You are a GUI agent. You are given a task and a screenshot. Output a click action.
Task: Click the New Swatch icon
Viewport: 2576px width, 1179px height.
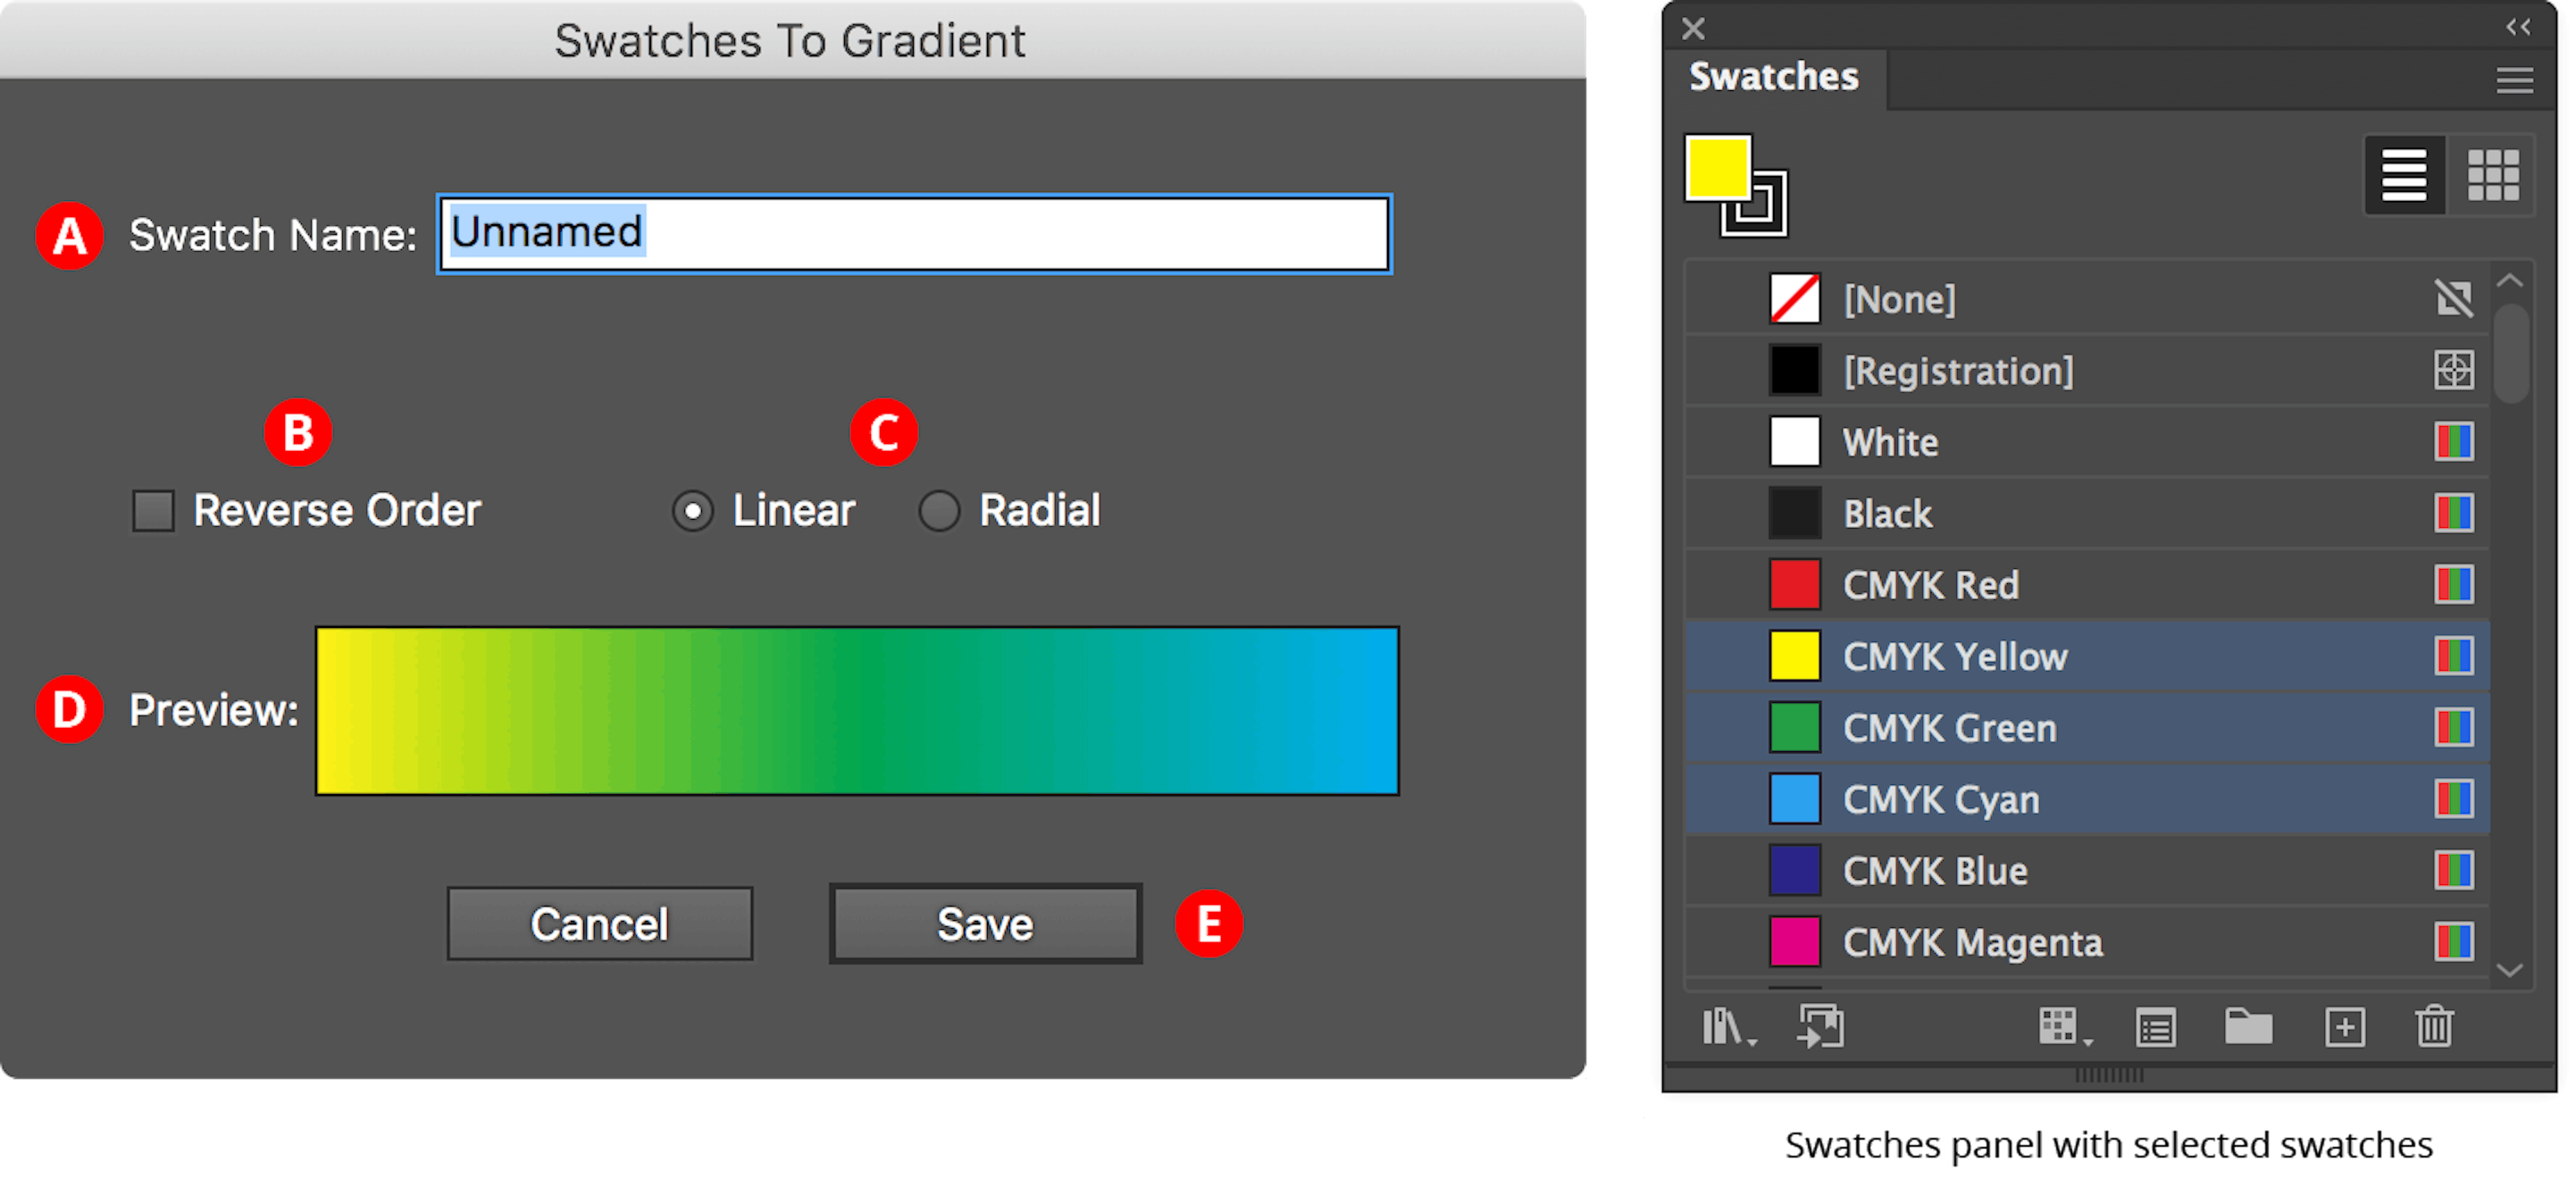2345,1027
